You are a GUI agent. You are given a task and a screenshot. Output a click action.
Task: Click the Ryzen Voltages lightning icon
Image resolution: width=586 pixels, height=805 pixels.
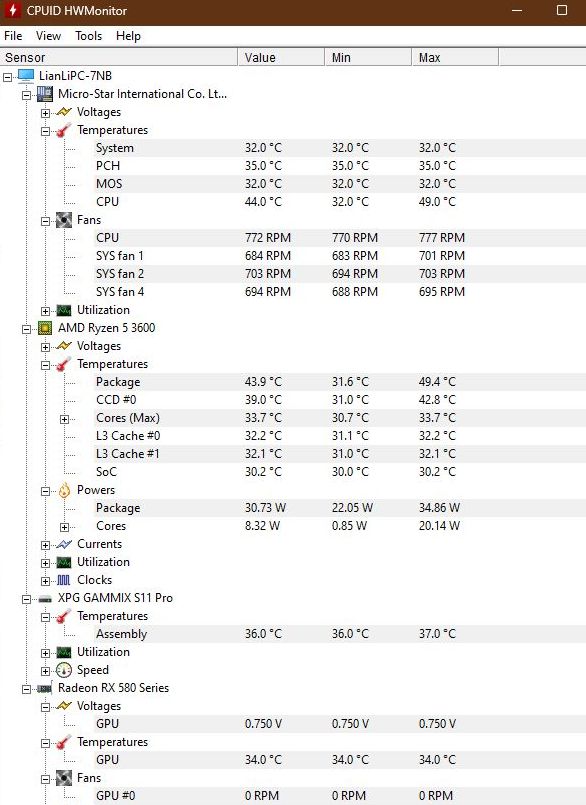[x=64, y=346]
